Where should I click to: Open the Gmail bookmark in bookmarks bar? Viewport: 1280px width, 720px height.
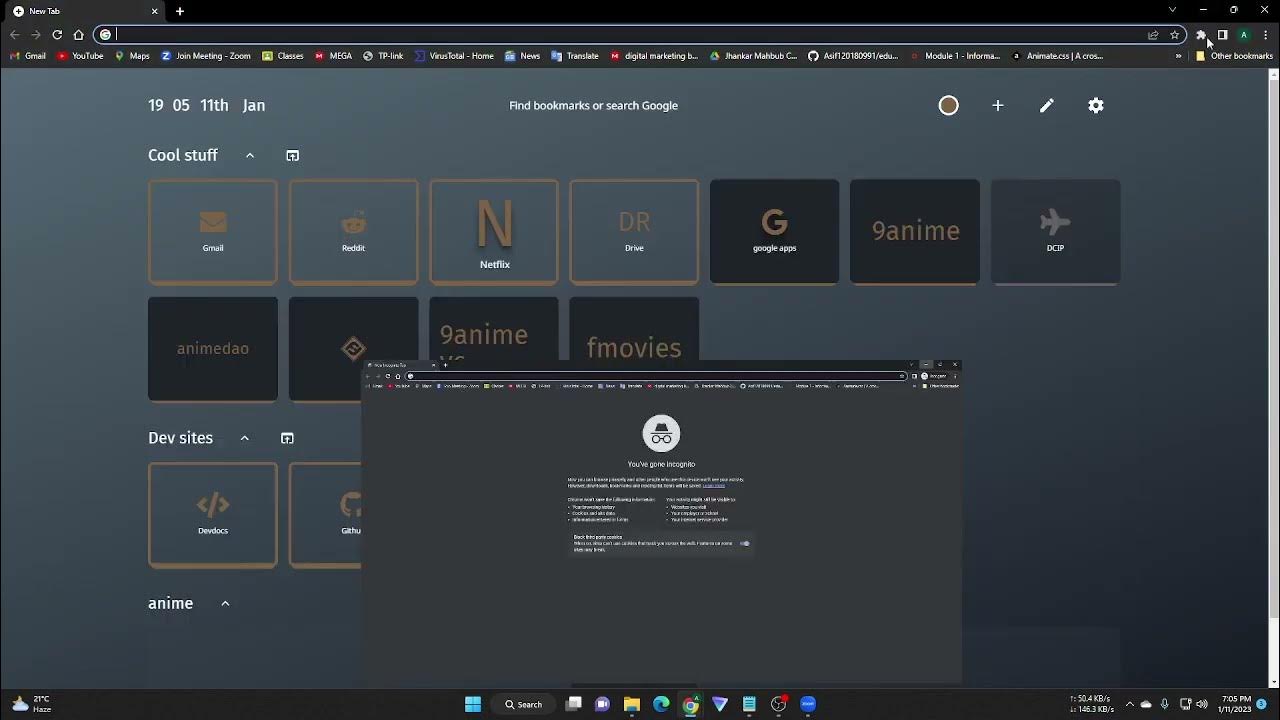click(x=28, y=56)
